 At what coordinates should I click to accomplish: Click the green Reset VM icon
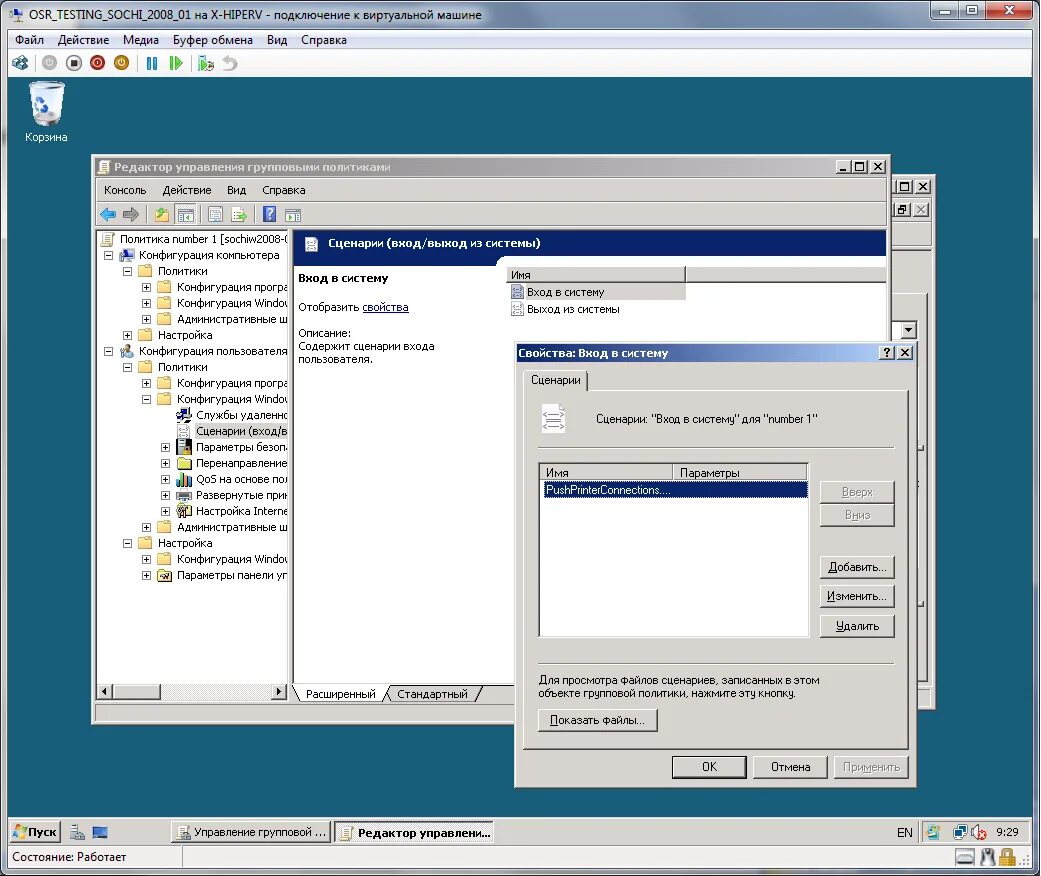(x=176, y=63)
